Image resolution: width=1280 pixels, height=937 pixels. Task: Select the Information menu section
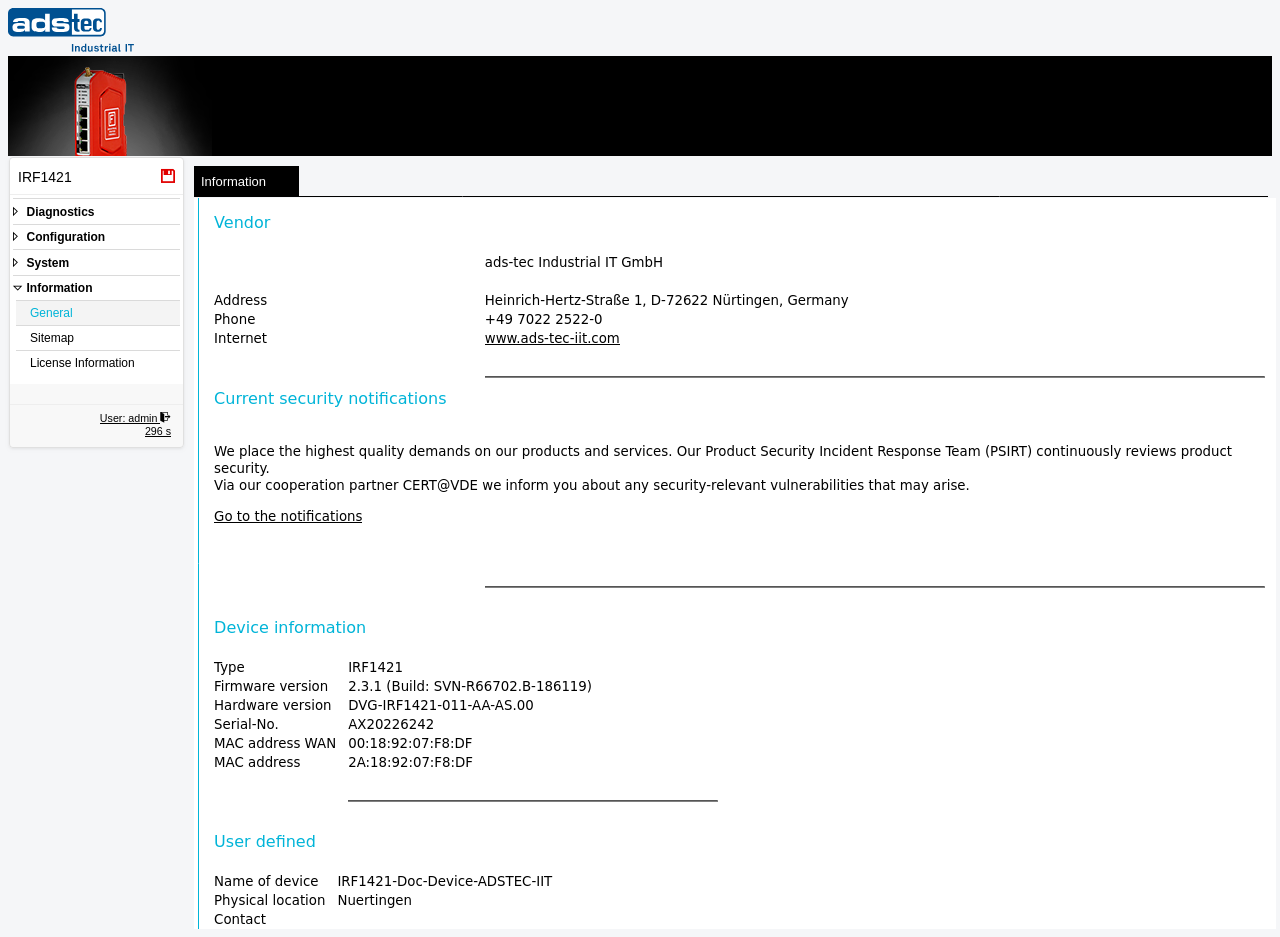(x=59, y=288)
